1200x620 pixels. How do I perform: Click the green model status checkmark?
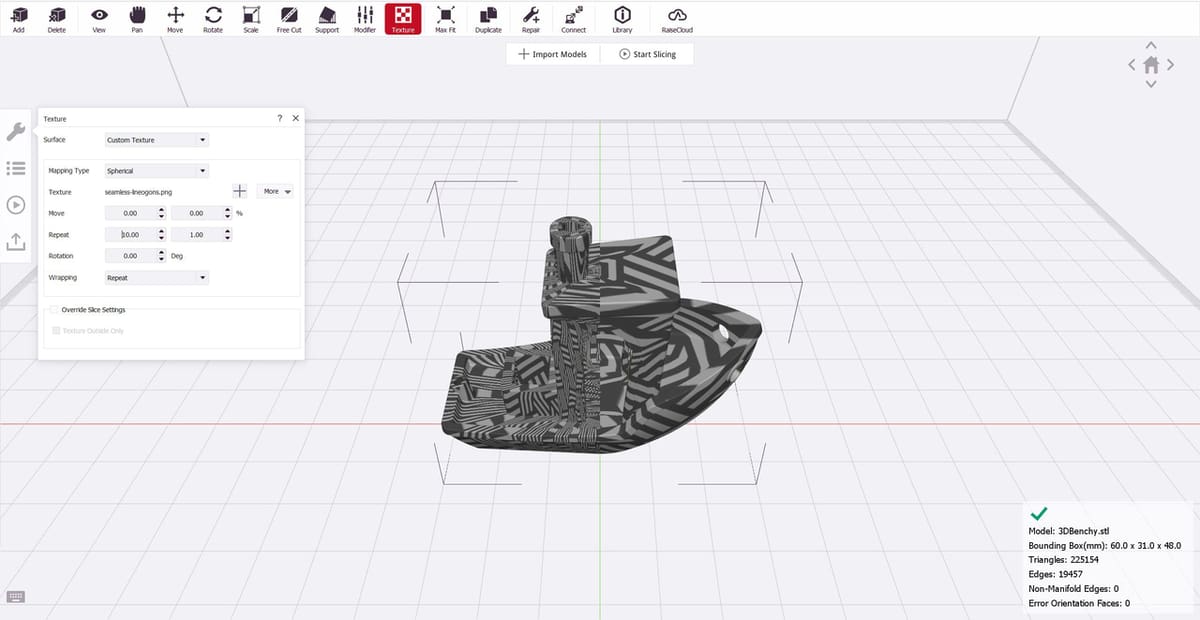(1038, 513)
